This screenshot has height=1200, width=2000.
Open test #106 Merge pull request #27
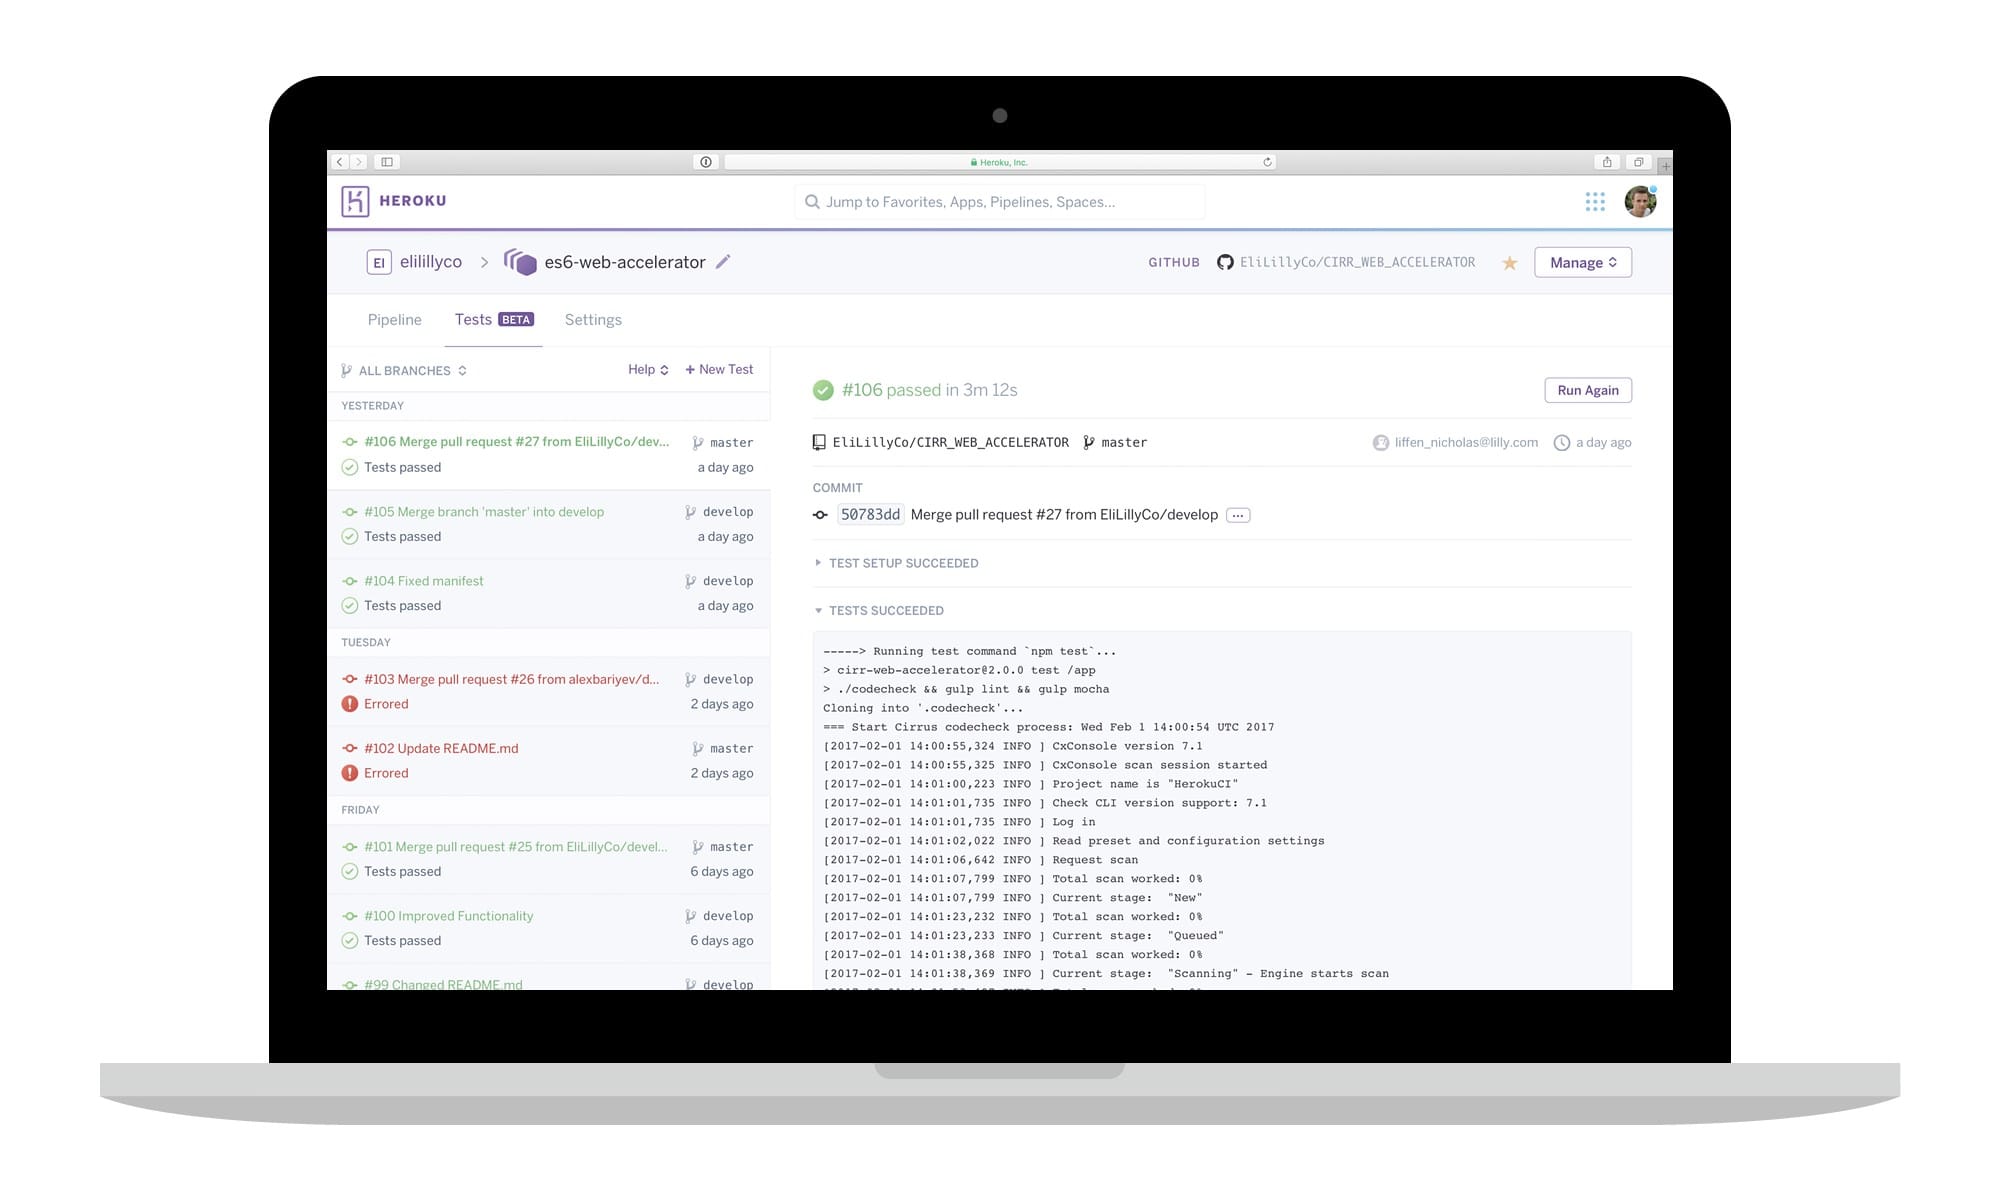[x=548, y=455]
